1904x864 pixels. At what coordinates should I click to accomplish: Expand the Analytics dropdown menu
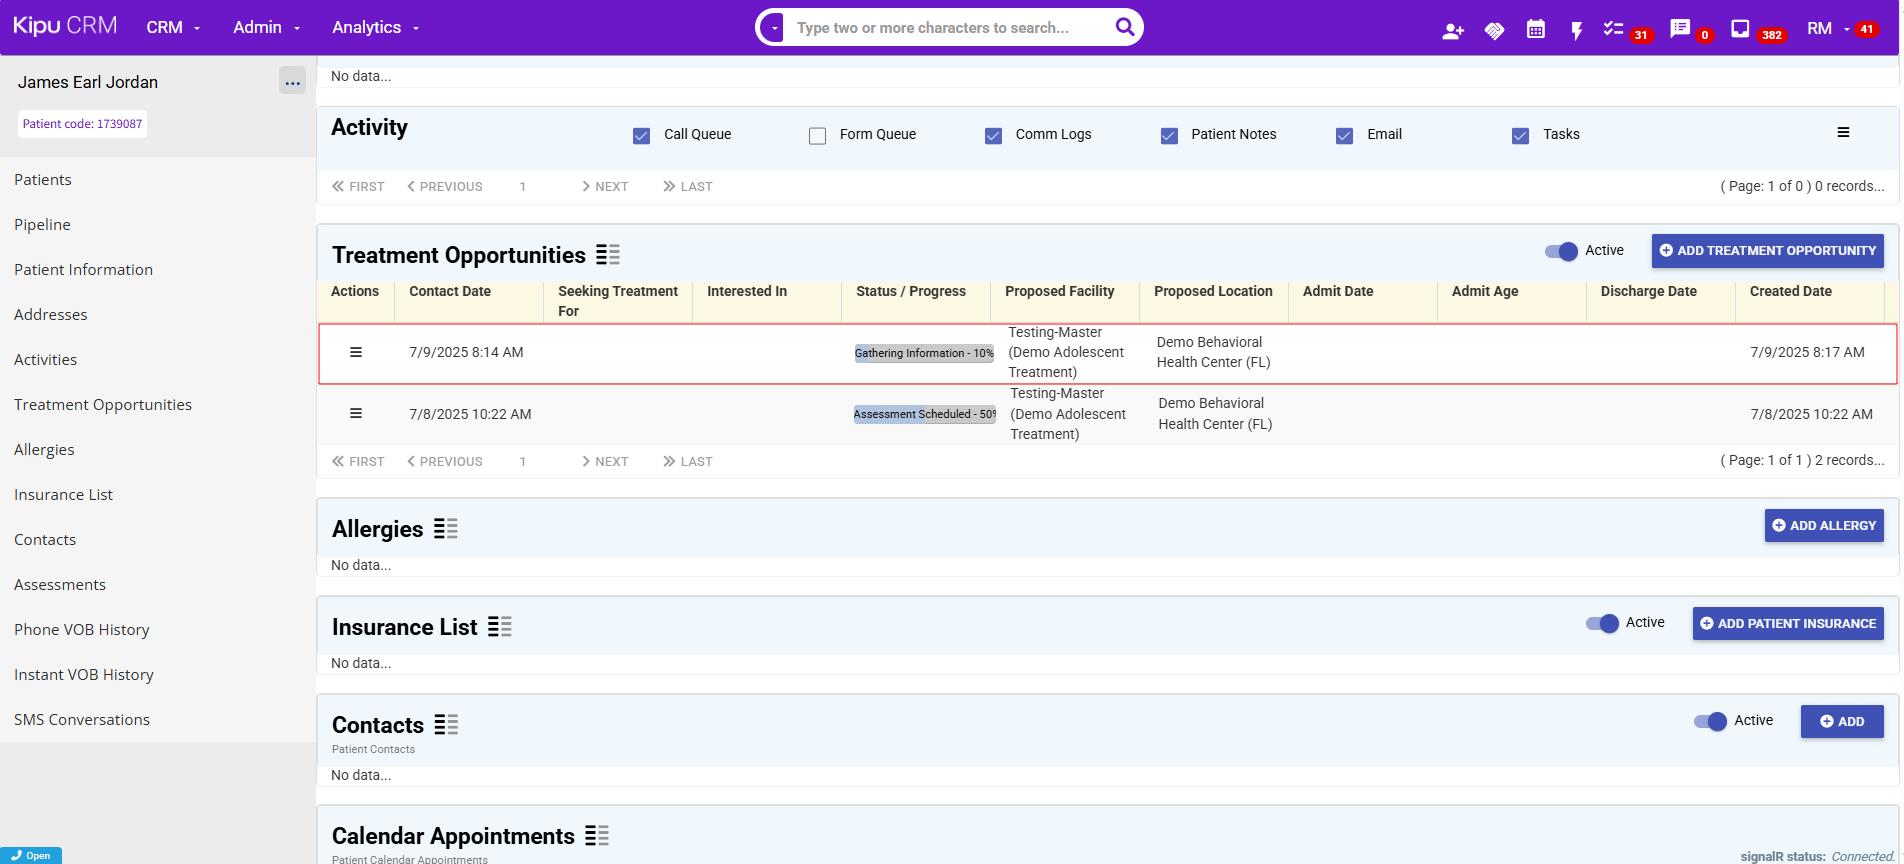point(375,28)
